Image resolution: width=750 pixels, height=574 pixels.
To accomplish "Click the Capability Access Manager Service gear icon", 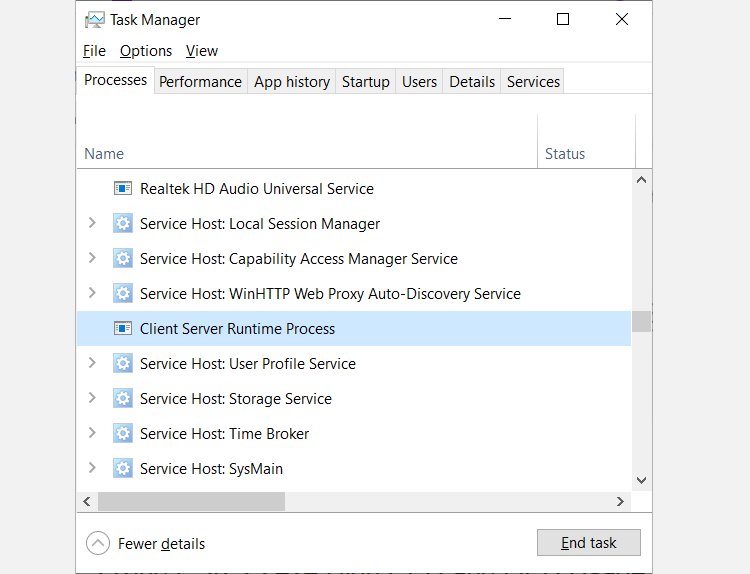I will 123,259.
